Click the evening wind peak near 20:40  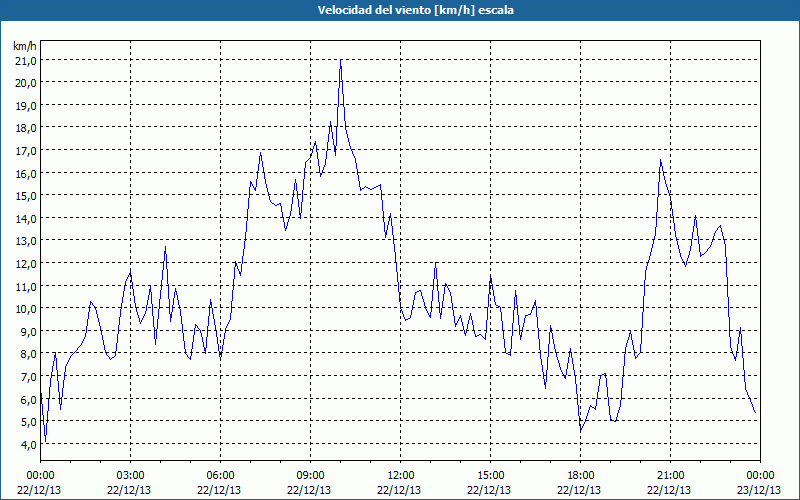tap(660, 160)
